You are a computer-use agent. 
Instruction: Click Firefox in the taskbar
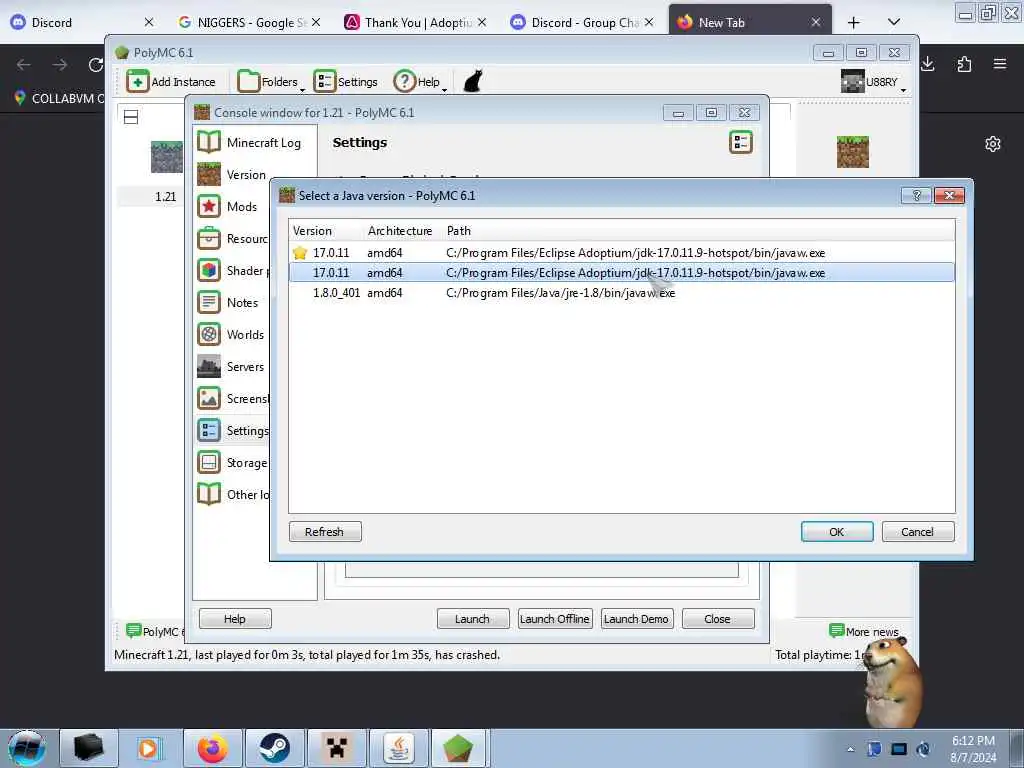212,748
